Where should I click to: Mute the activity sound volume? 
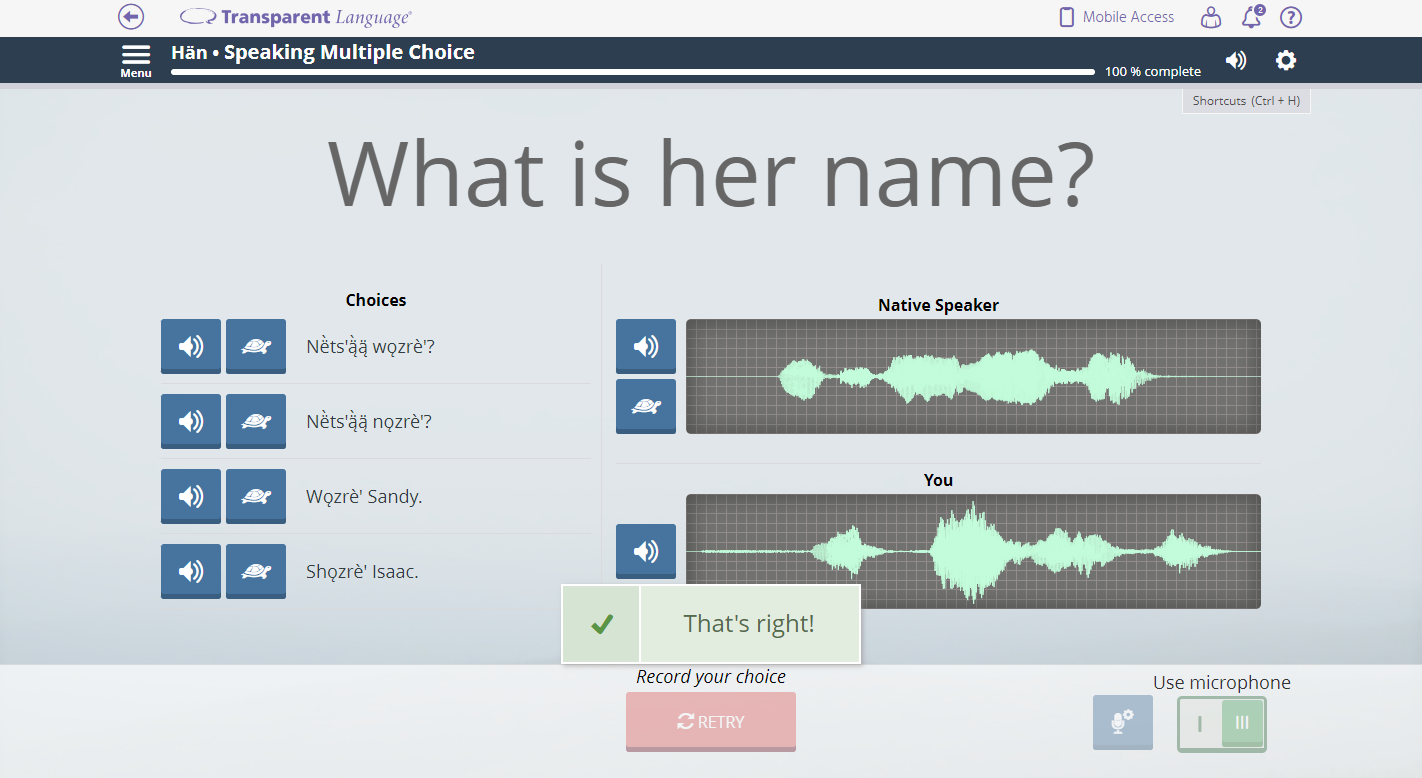point(1236,60)
